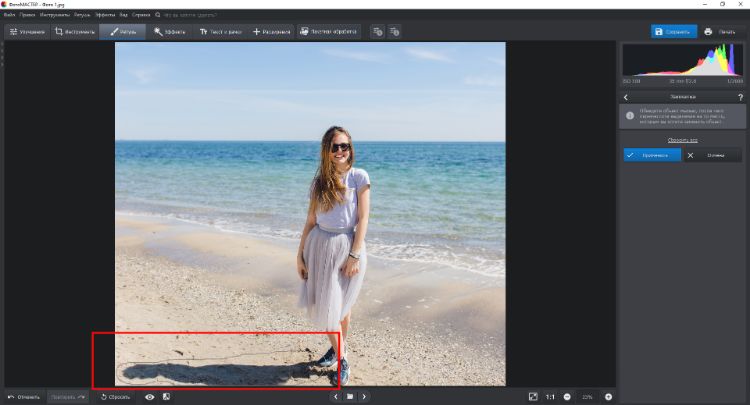Open the Пакетная обработка tab

click(x=328, y=32)
